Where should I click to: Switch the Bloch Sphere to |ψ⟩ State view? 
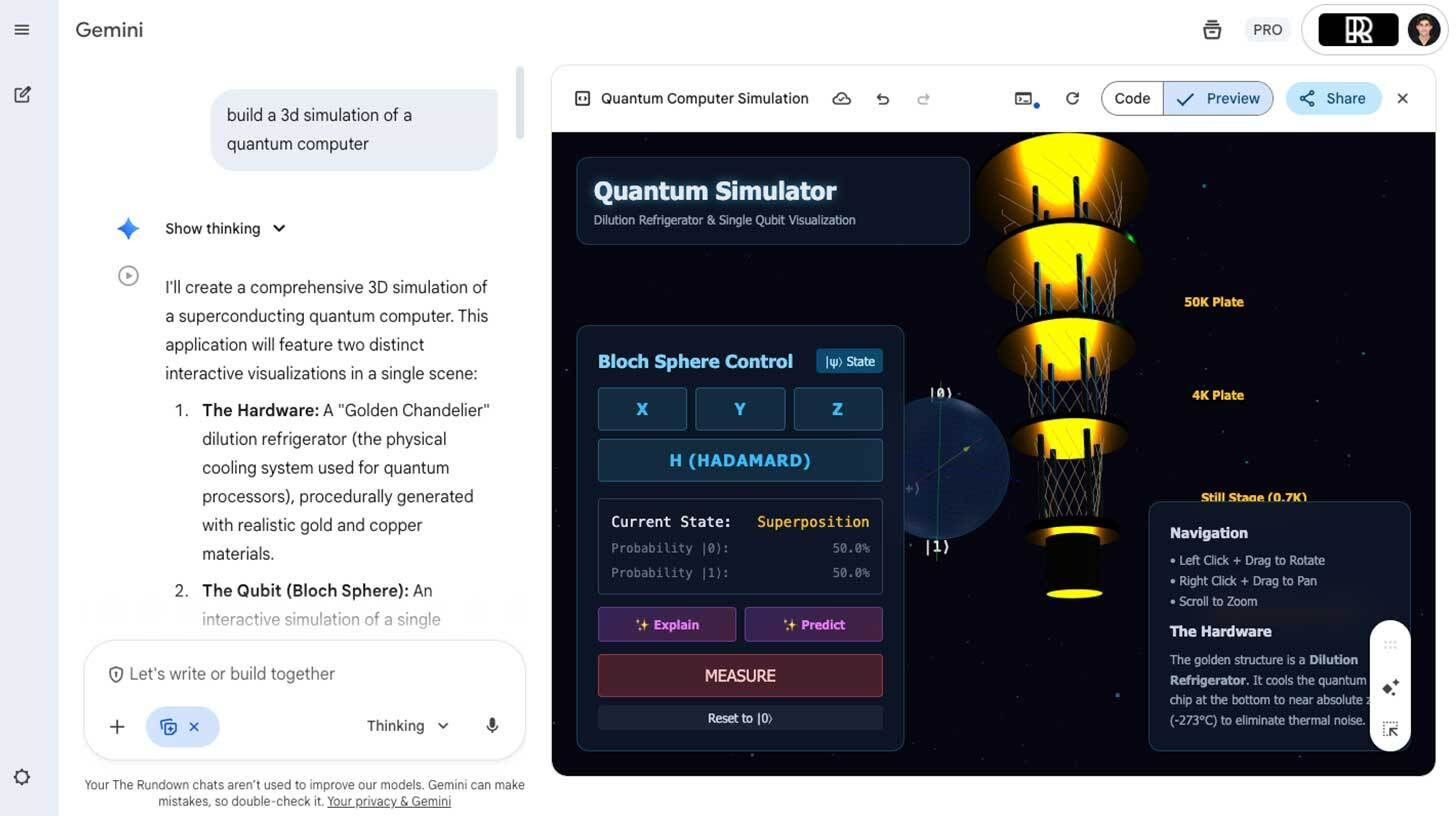pyautogui.click(x=849, y=361)
